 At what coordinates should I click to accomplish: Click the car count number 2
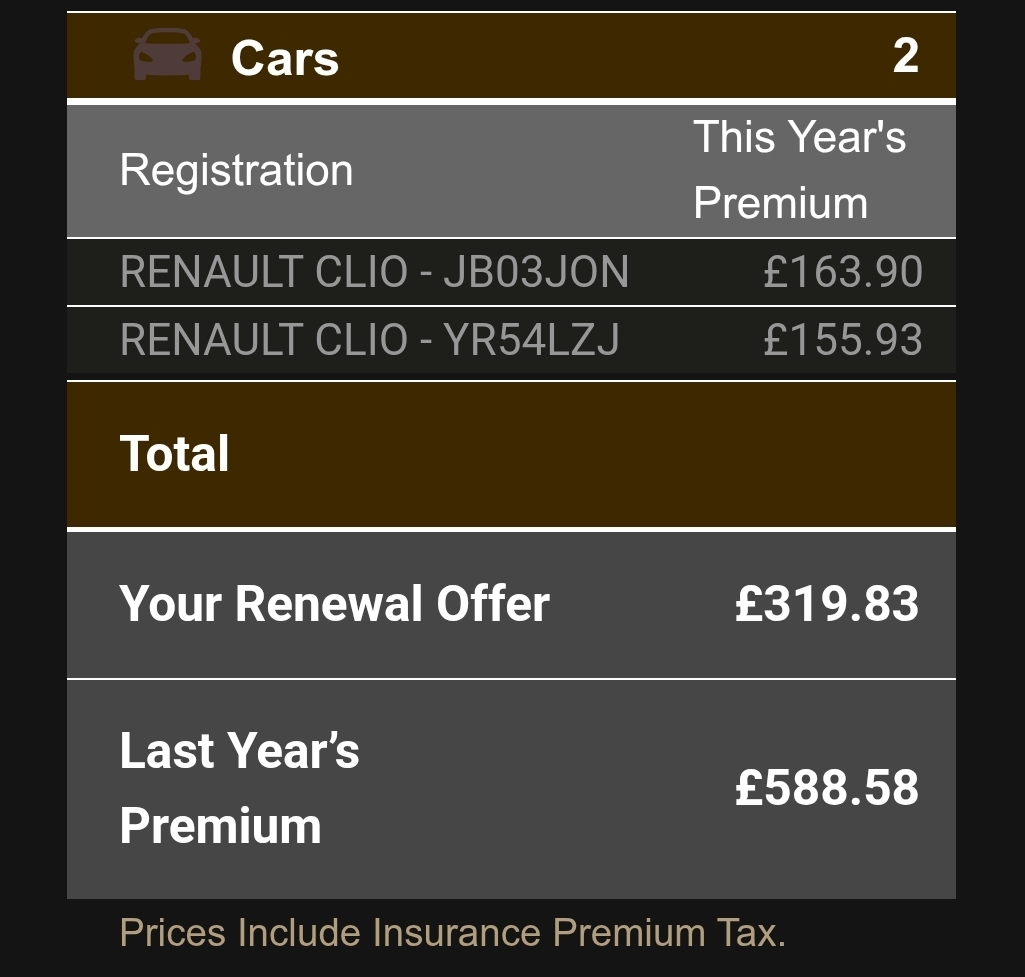point(906,56)
